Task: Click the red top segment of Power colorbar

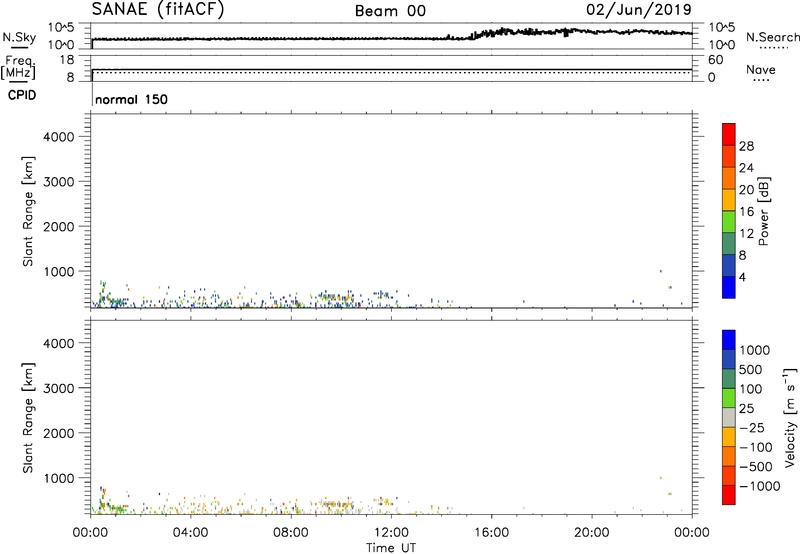Action: pyautogui.click(x=728, y=134)
